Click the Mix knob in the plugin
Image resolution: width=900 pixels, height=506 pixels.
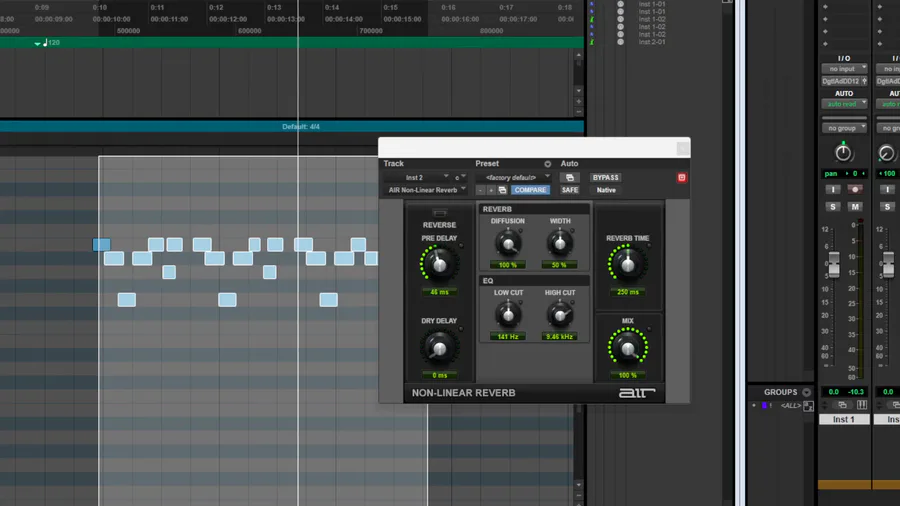point(627,348)
